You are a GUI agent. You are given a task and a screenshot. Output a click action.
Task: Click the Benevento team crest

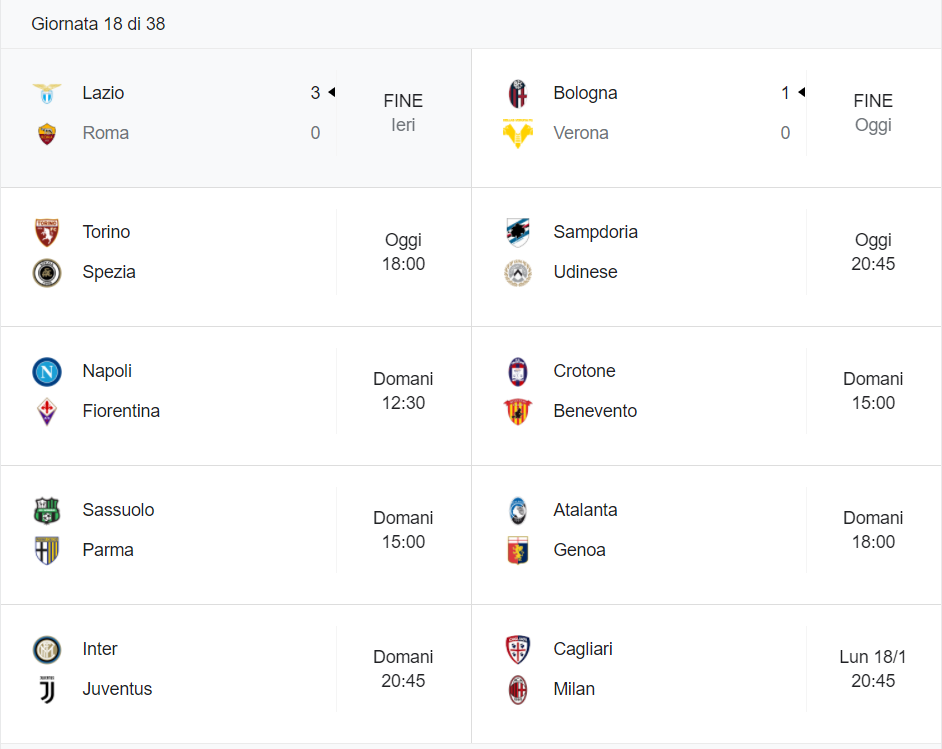pyautogui.click(x=518, y=411)
